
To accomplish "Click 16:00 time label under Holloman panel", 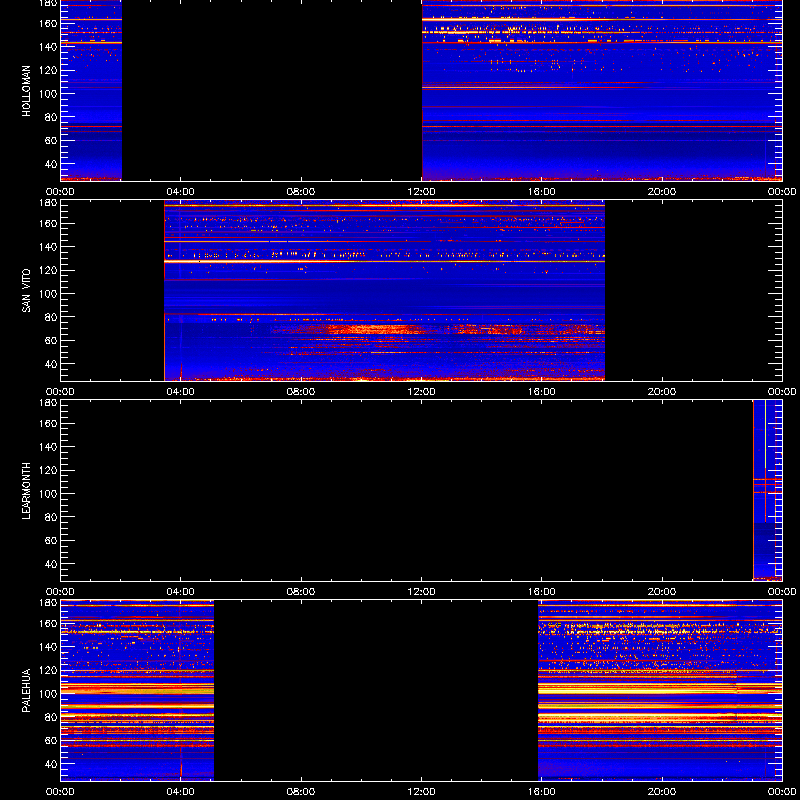I will [541, 192].
